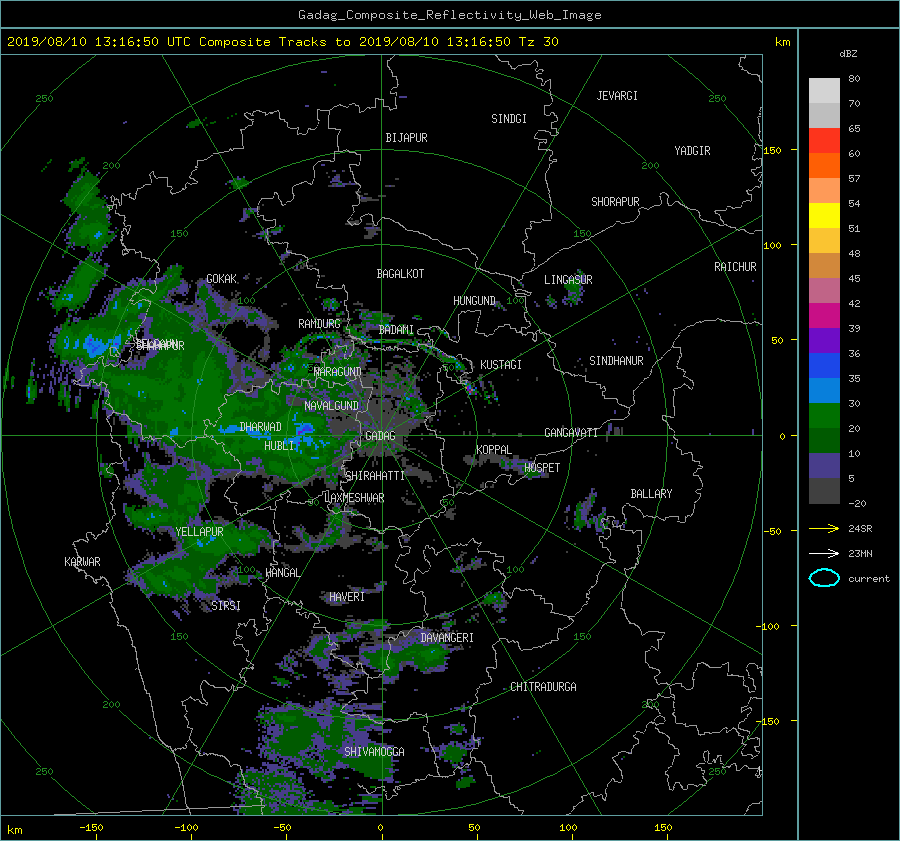Click the KARWAR coastal label

coord(82,562)
